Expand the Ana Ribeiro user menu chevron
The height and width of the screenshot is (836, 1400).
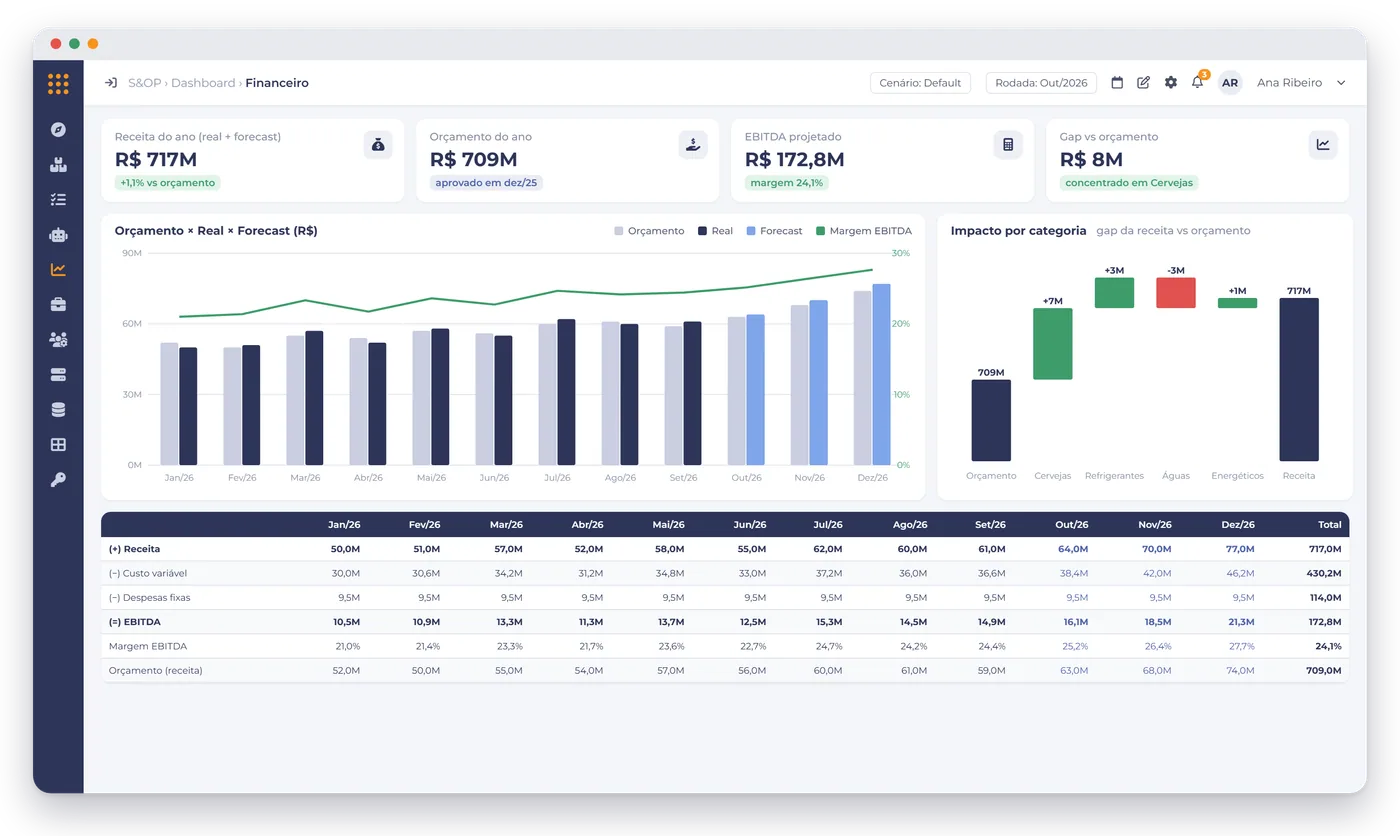tap(1341, 83)
